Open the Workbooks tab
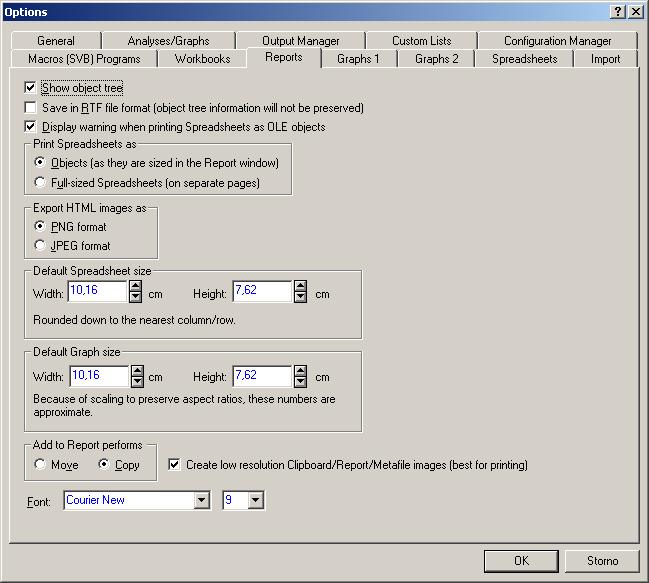The height and width of the screenshot is (583, 649). (x=202, y=59)
